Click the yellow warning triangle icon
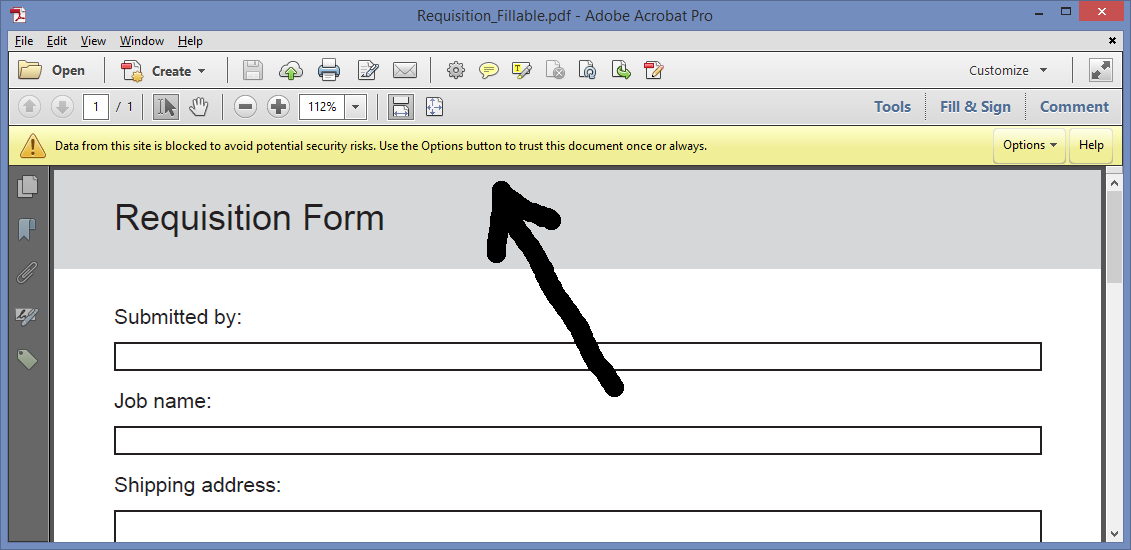This screenshot has height=550, width=1131. [32, 146]
